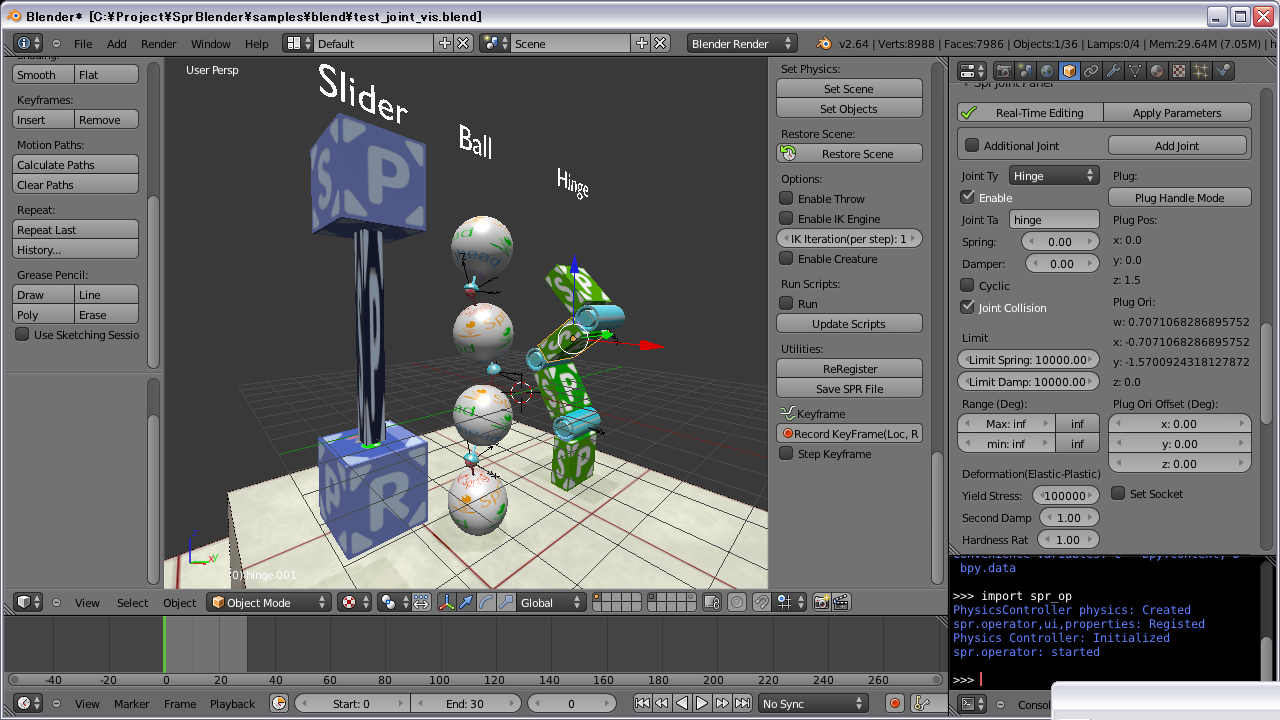
Task: Open the Material properties sphere tab
Action: point(1157,71)
